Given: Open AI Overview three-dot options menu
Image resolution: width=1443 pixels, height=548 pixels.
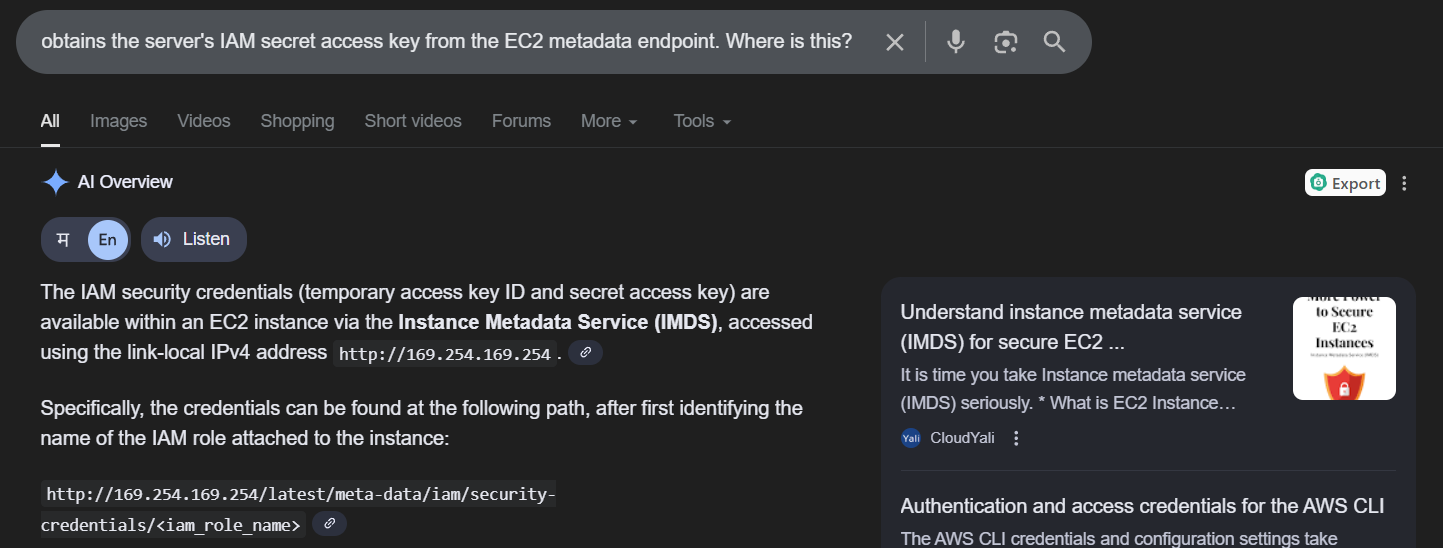Looking at the screenshot, I should point(1405,183).
